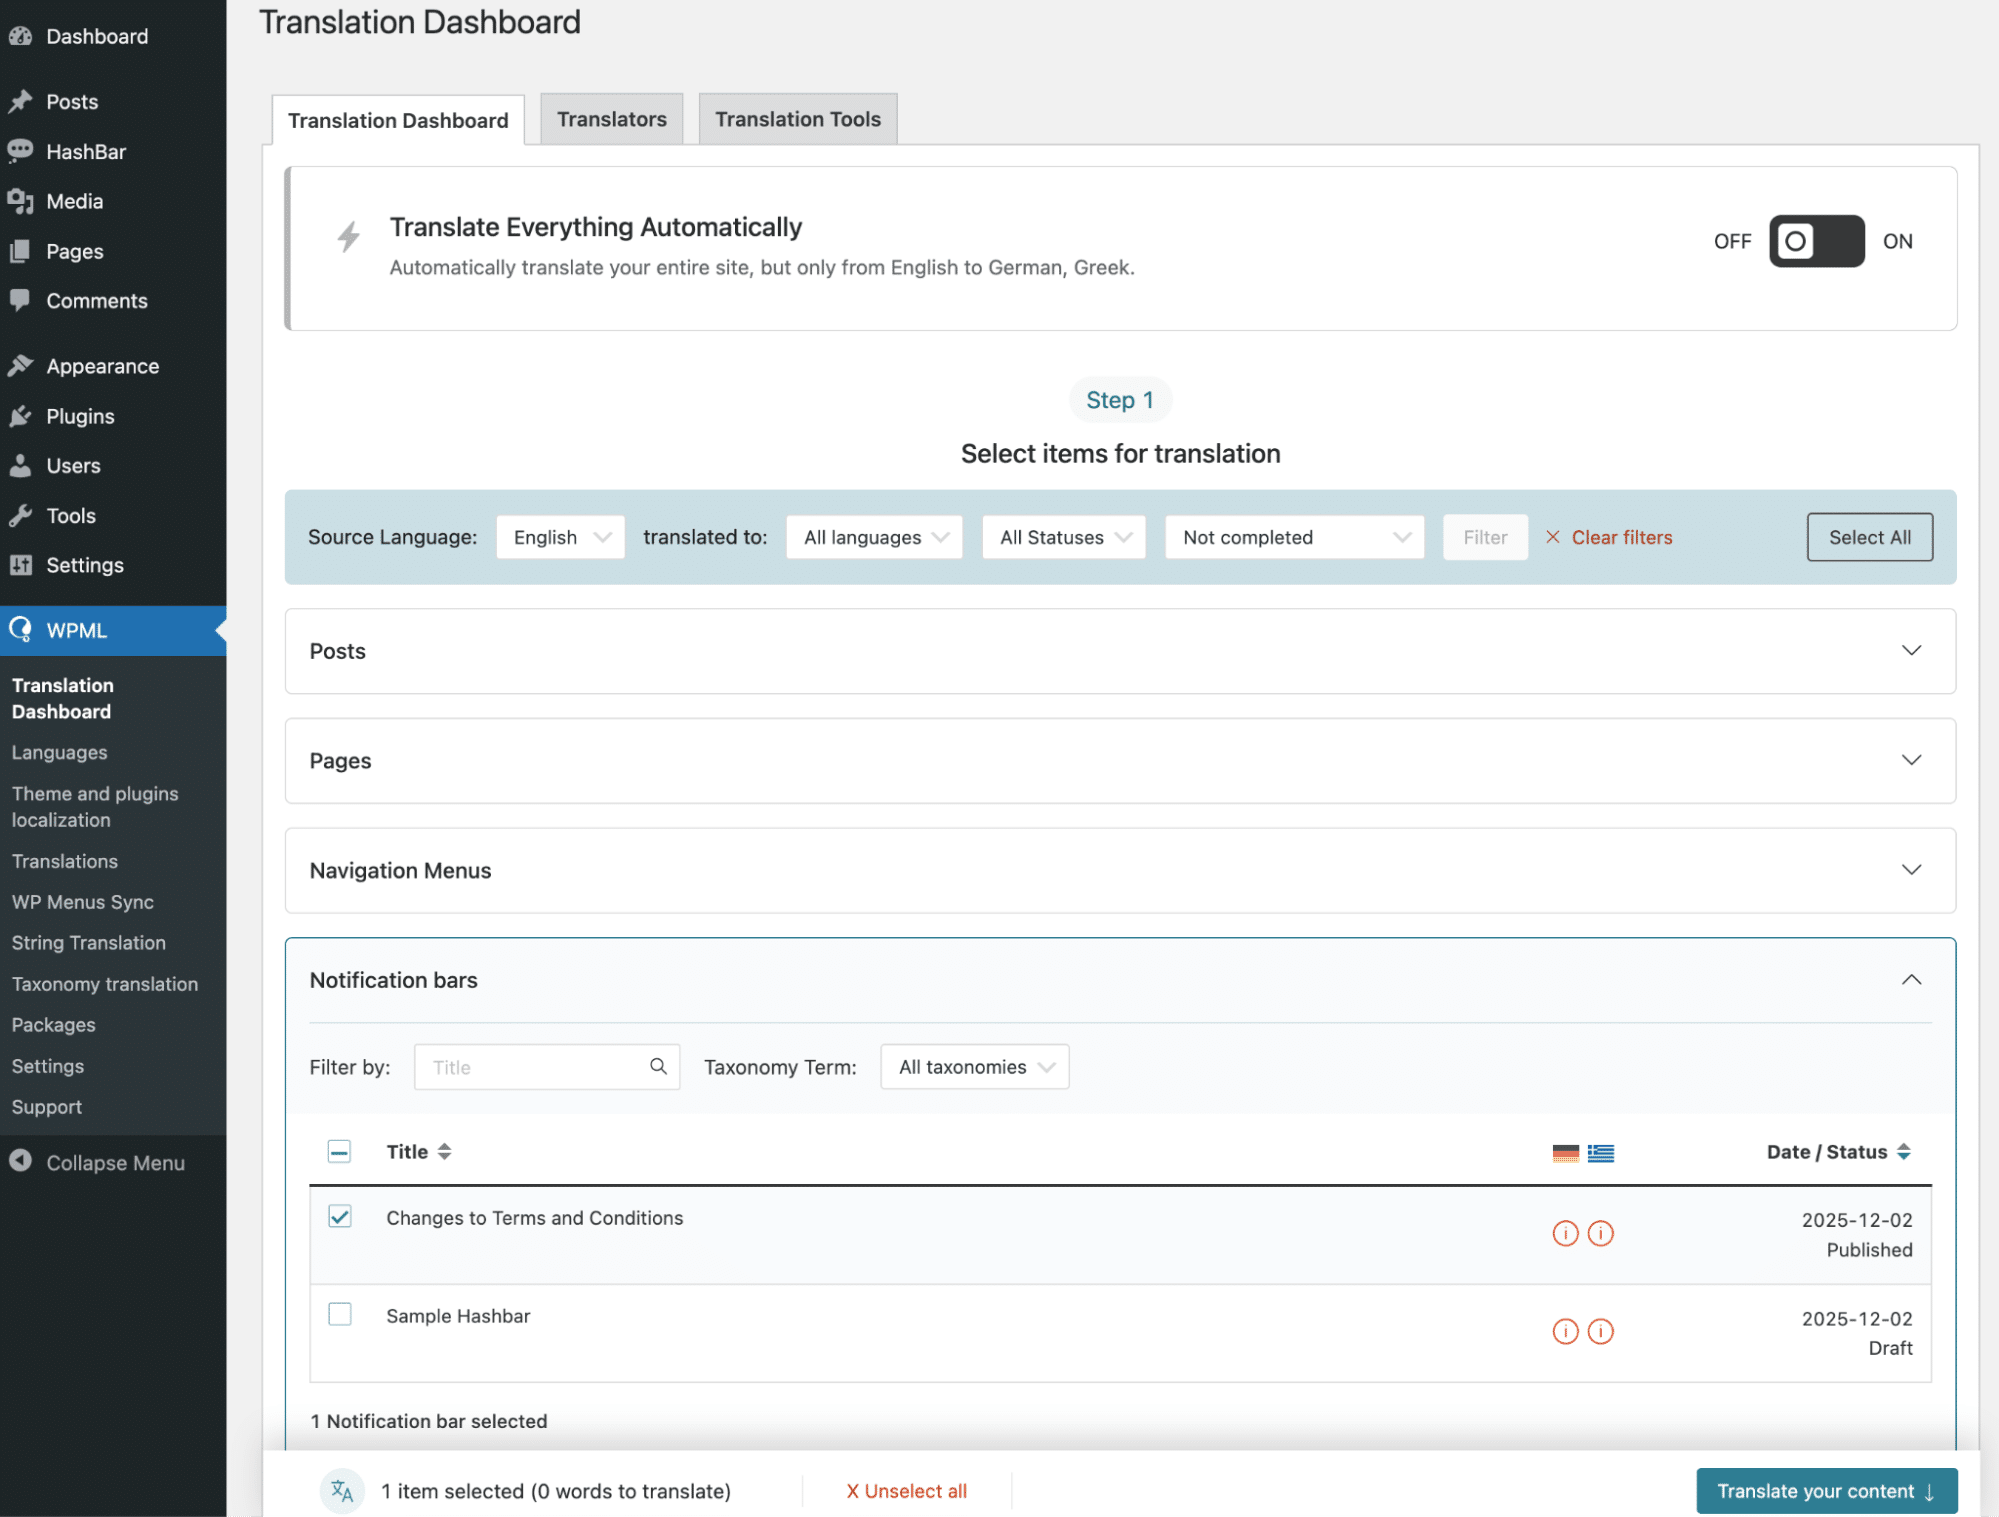This screenshot has height=1517, width=1999.
Task: Click the Translate your content button
Action: click(x=1825, y=1490)
